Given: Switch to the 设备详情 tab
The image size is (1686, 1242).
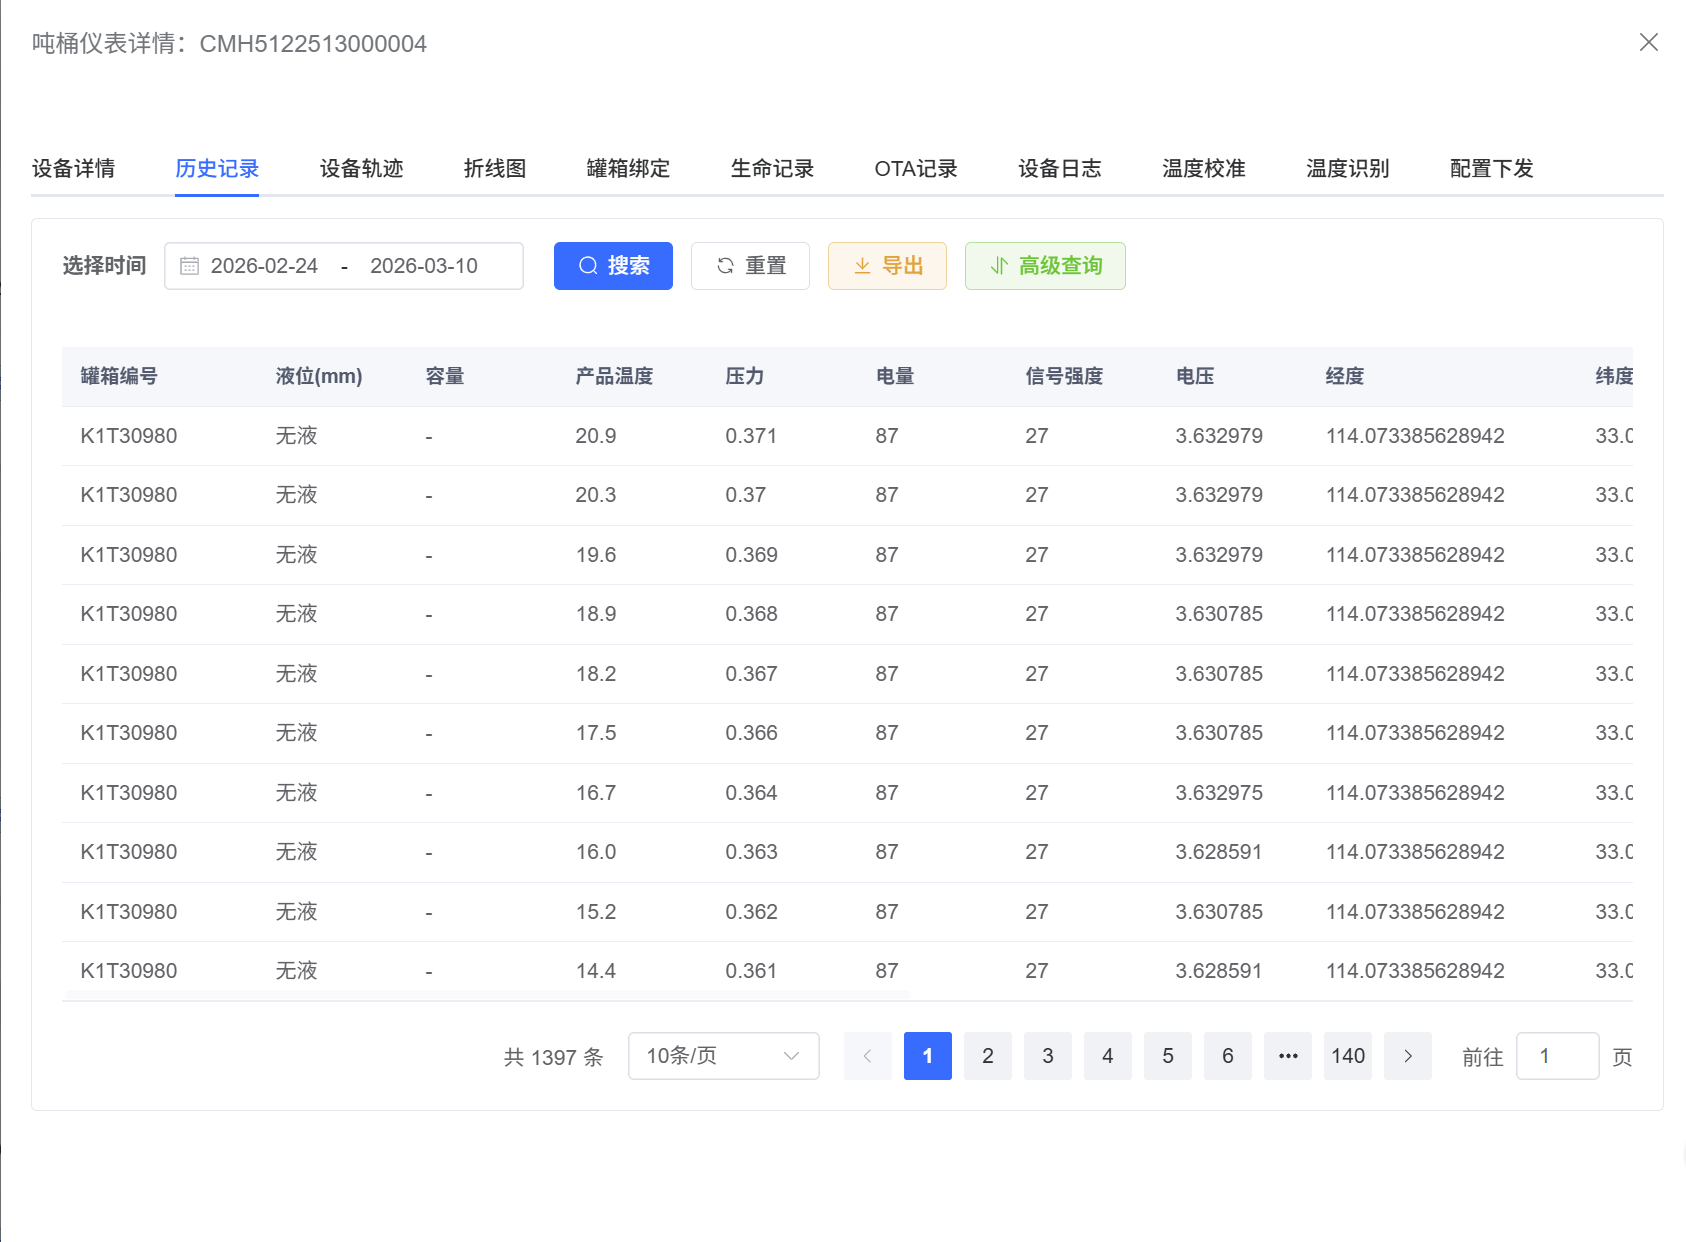Looking at the screenshot, I should tap(73, 168).
